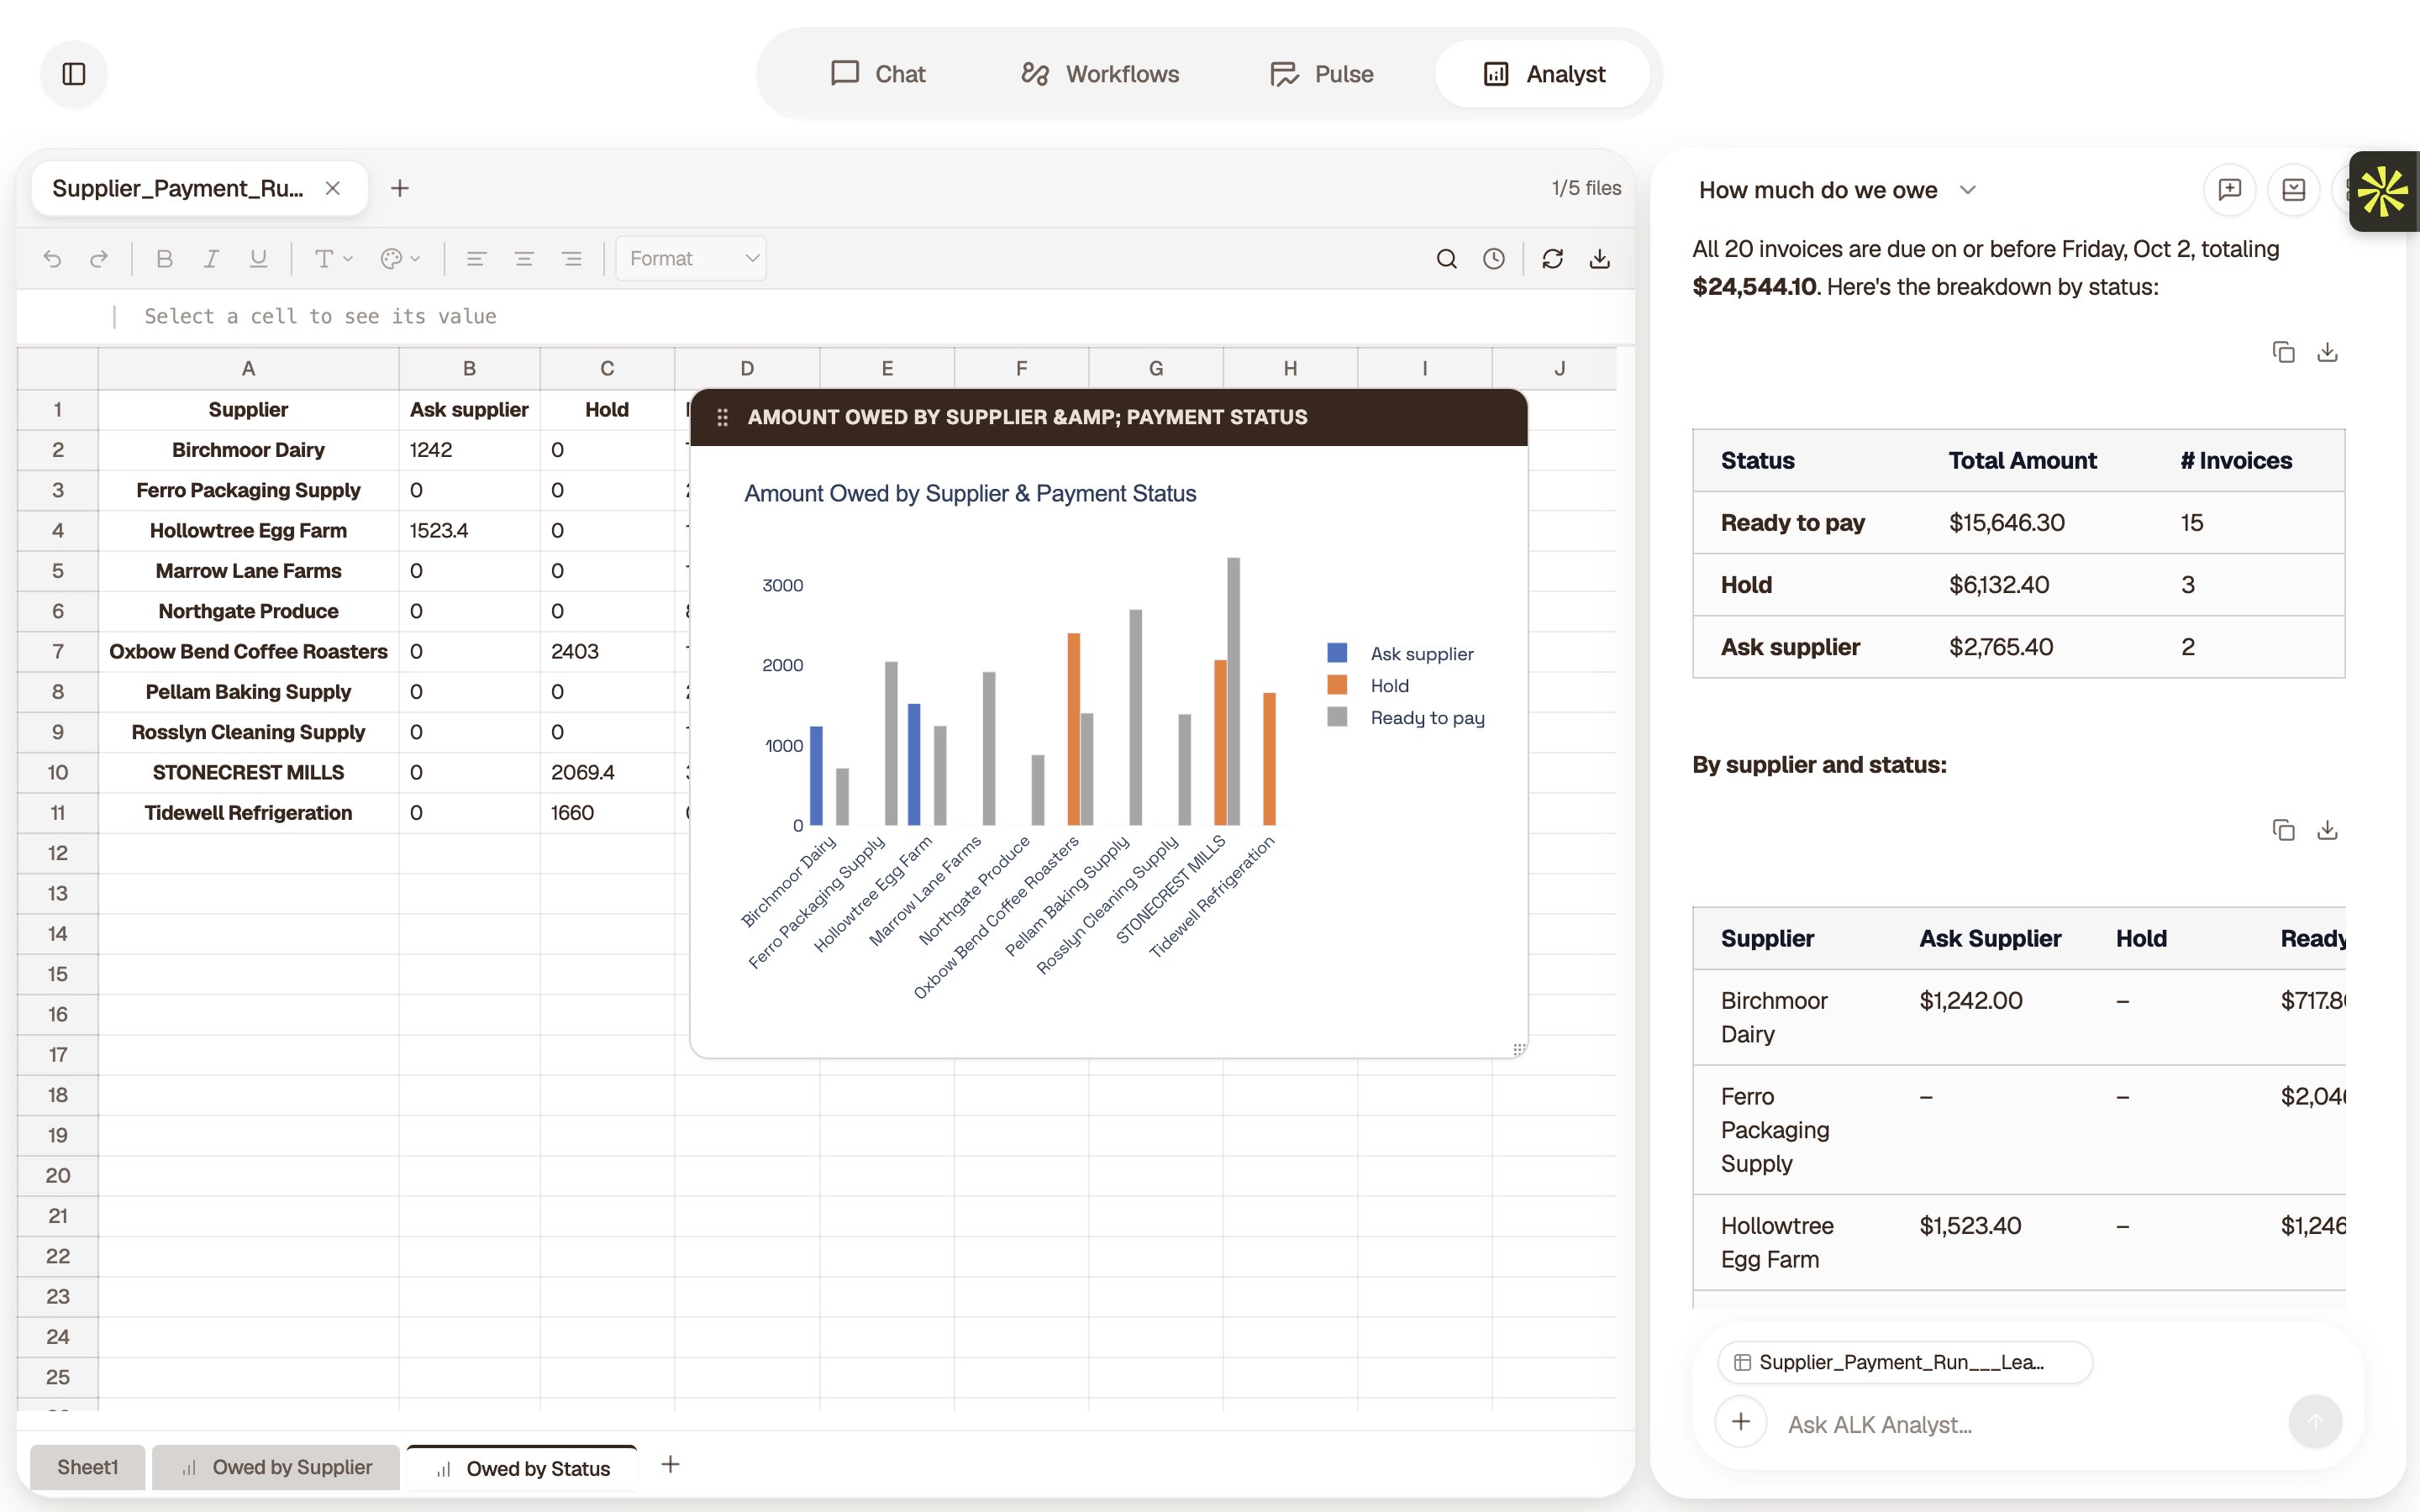Open the color palette dropdown
2420x1512 pixels.
coord(400,259)
